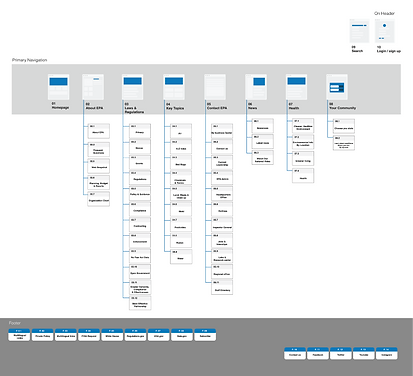Select the Health card under 07 Health
The height and width of the screenshot is (376, 413).
[x=303, y=176]
